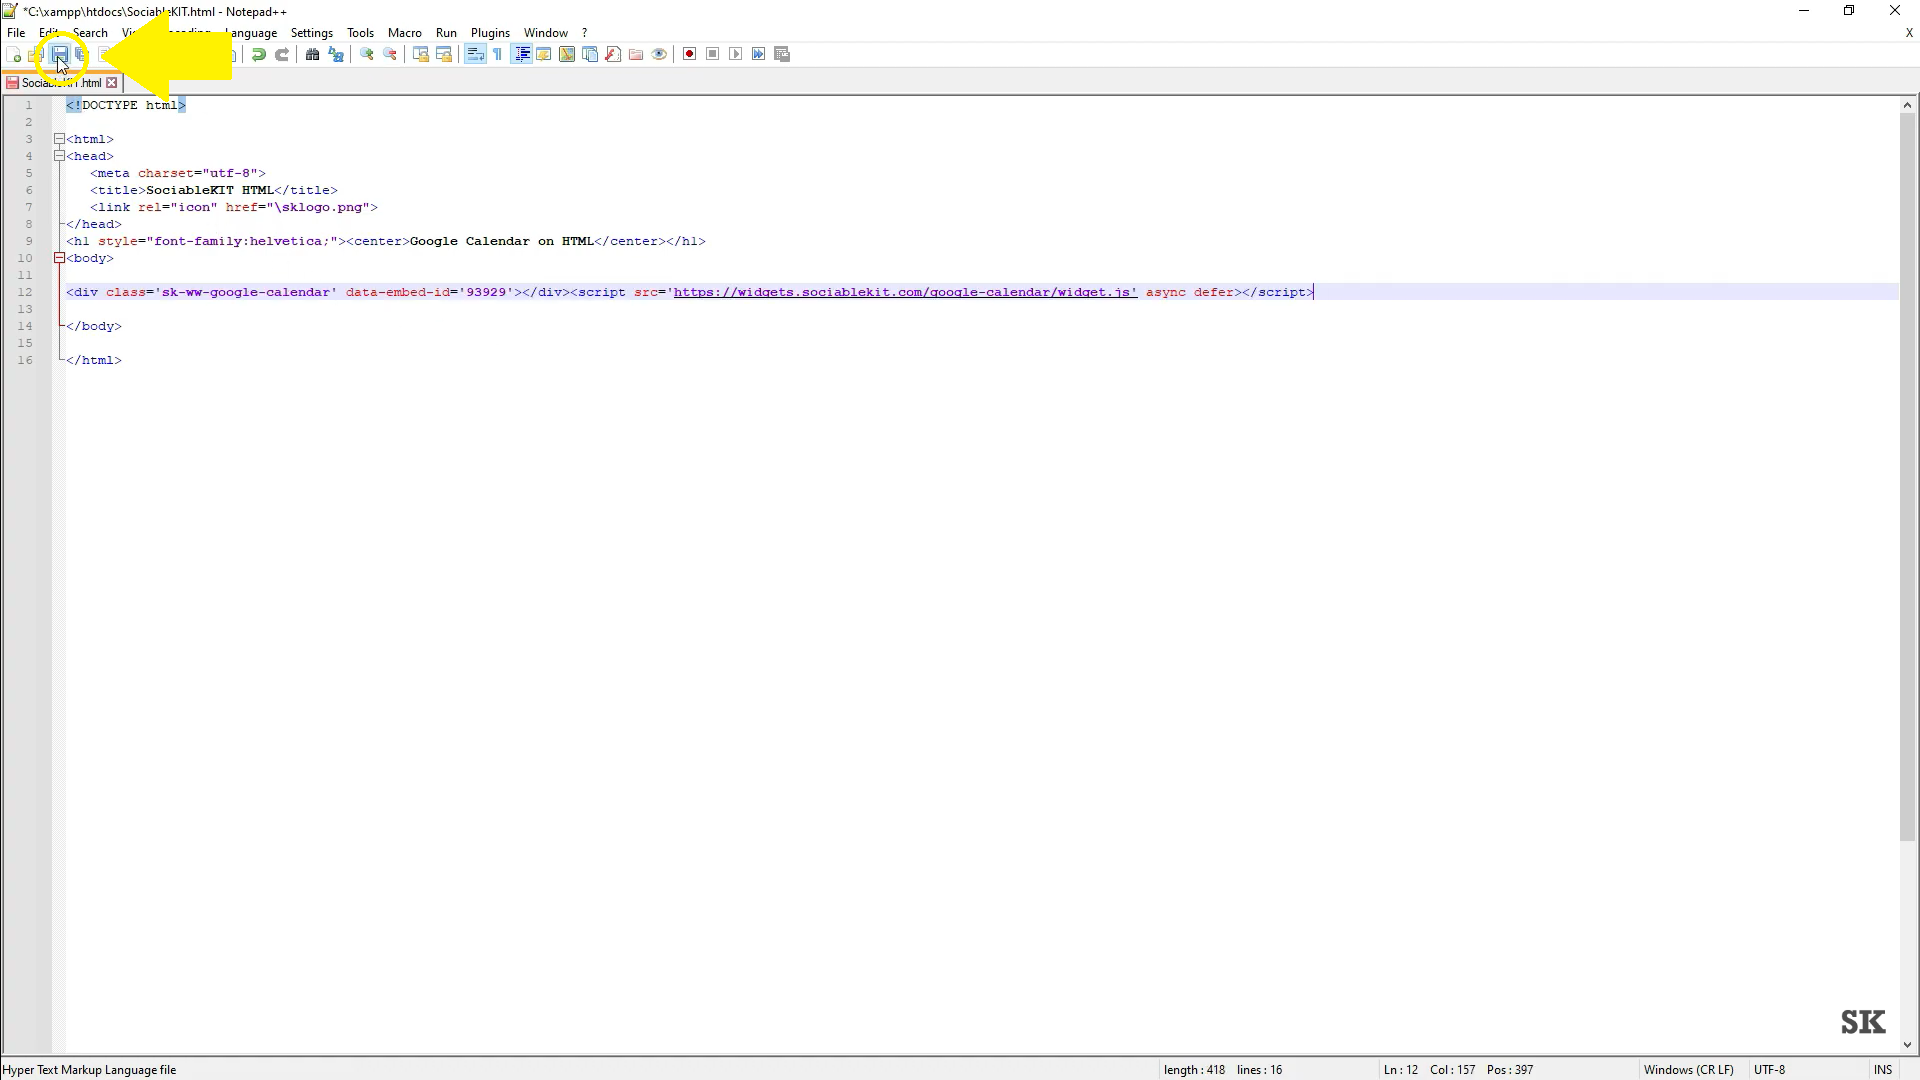
Task: Save current recorded macro icon
Action: click(783, 55)
